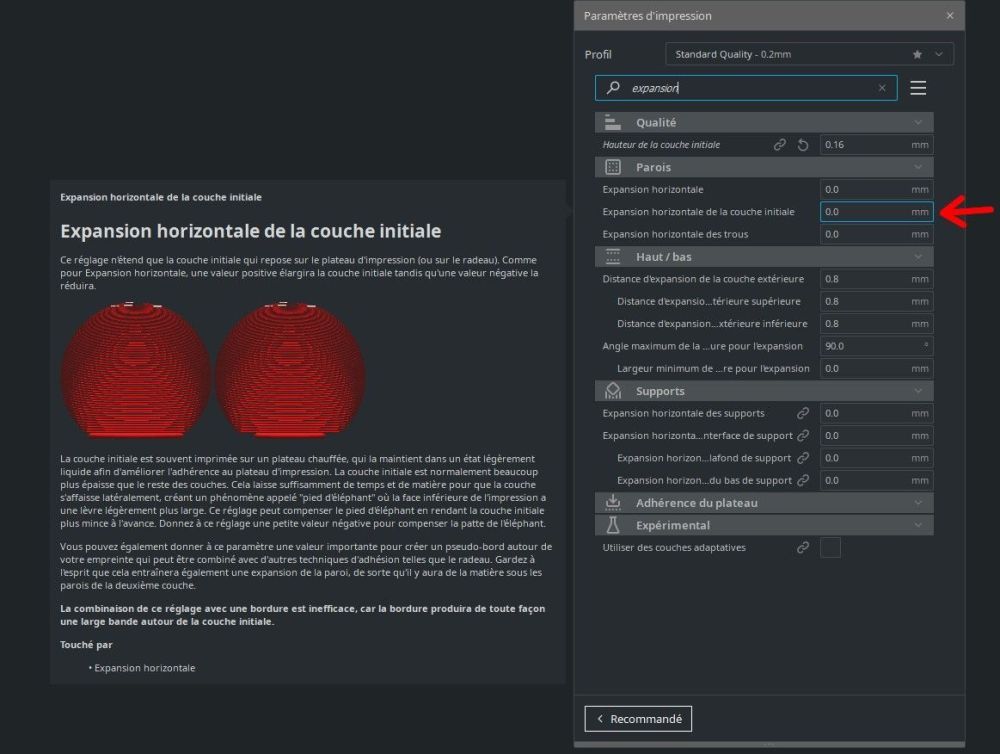This screenshot has width=1000, height=754.
Task: Reset Hauteur de la couche initiale with revert arrow
Action: pyautogui.click(x=803, y=145)
